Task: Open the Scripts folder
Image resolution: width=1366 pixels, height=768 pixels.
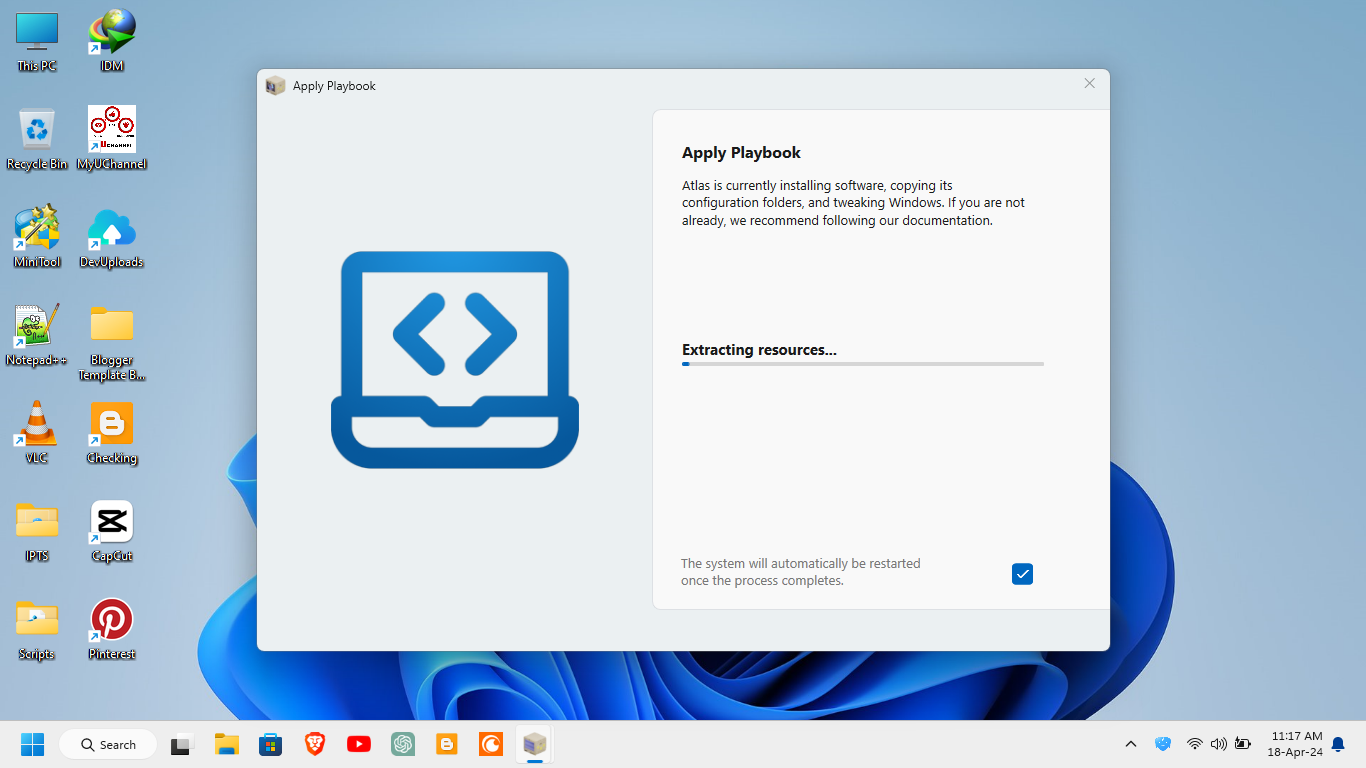Action: (x=37, y=629)
